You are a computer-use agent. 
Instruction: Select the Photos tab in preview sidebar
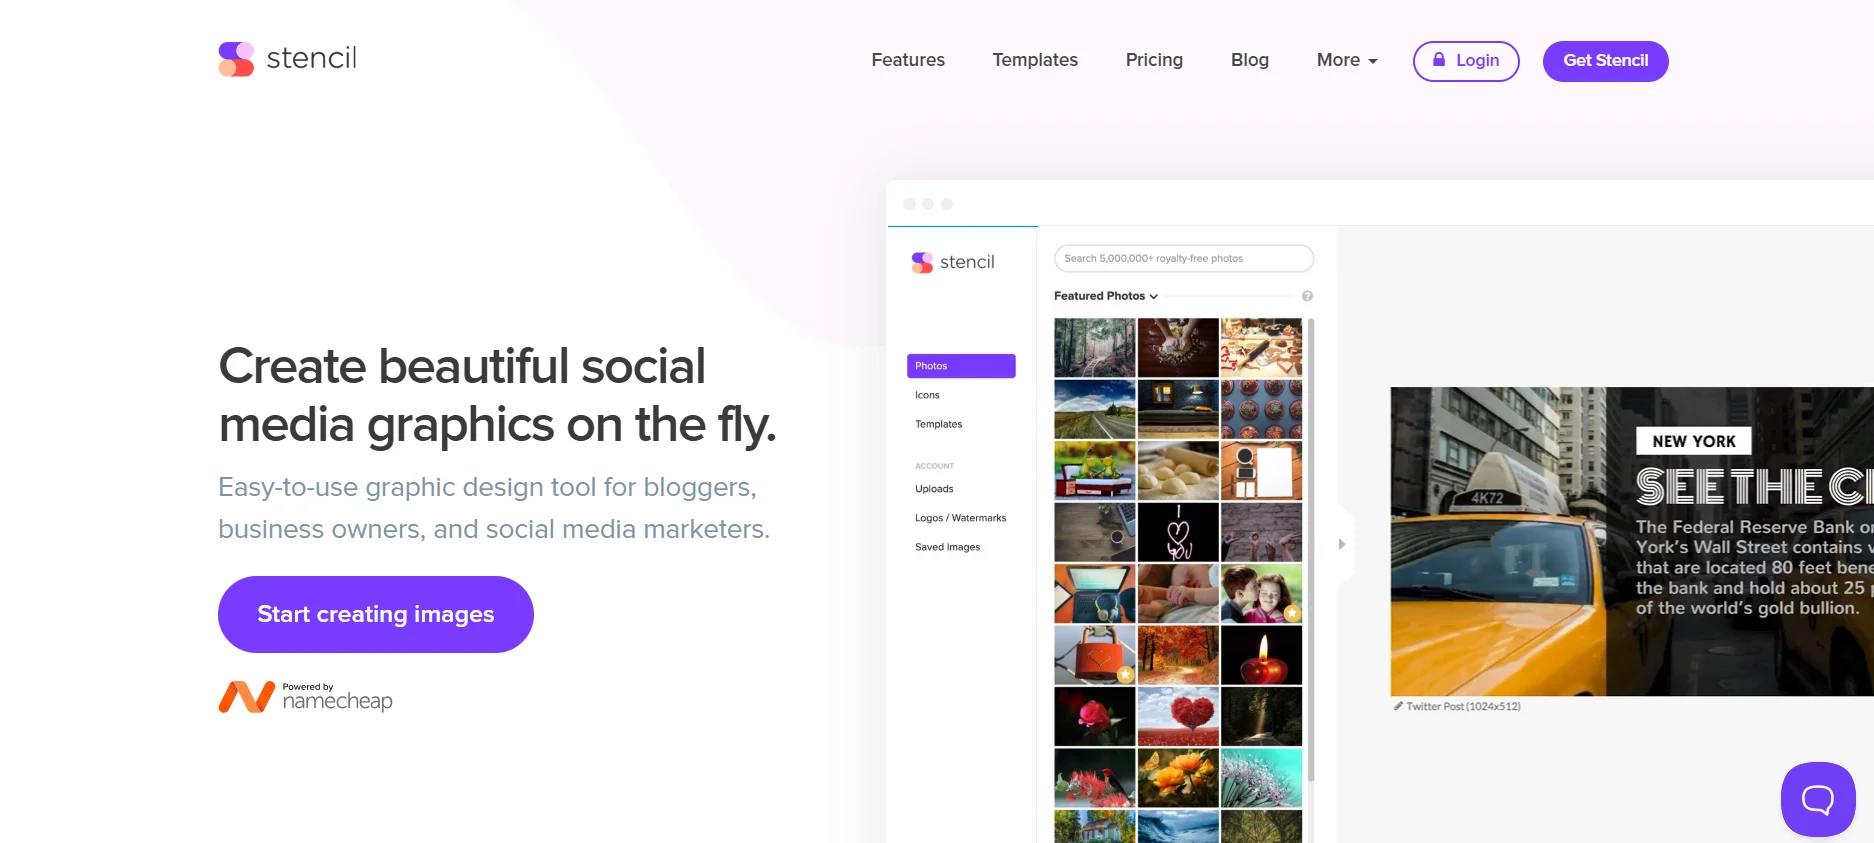pyautogui.click(x=961, y=366)
